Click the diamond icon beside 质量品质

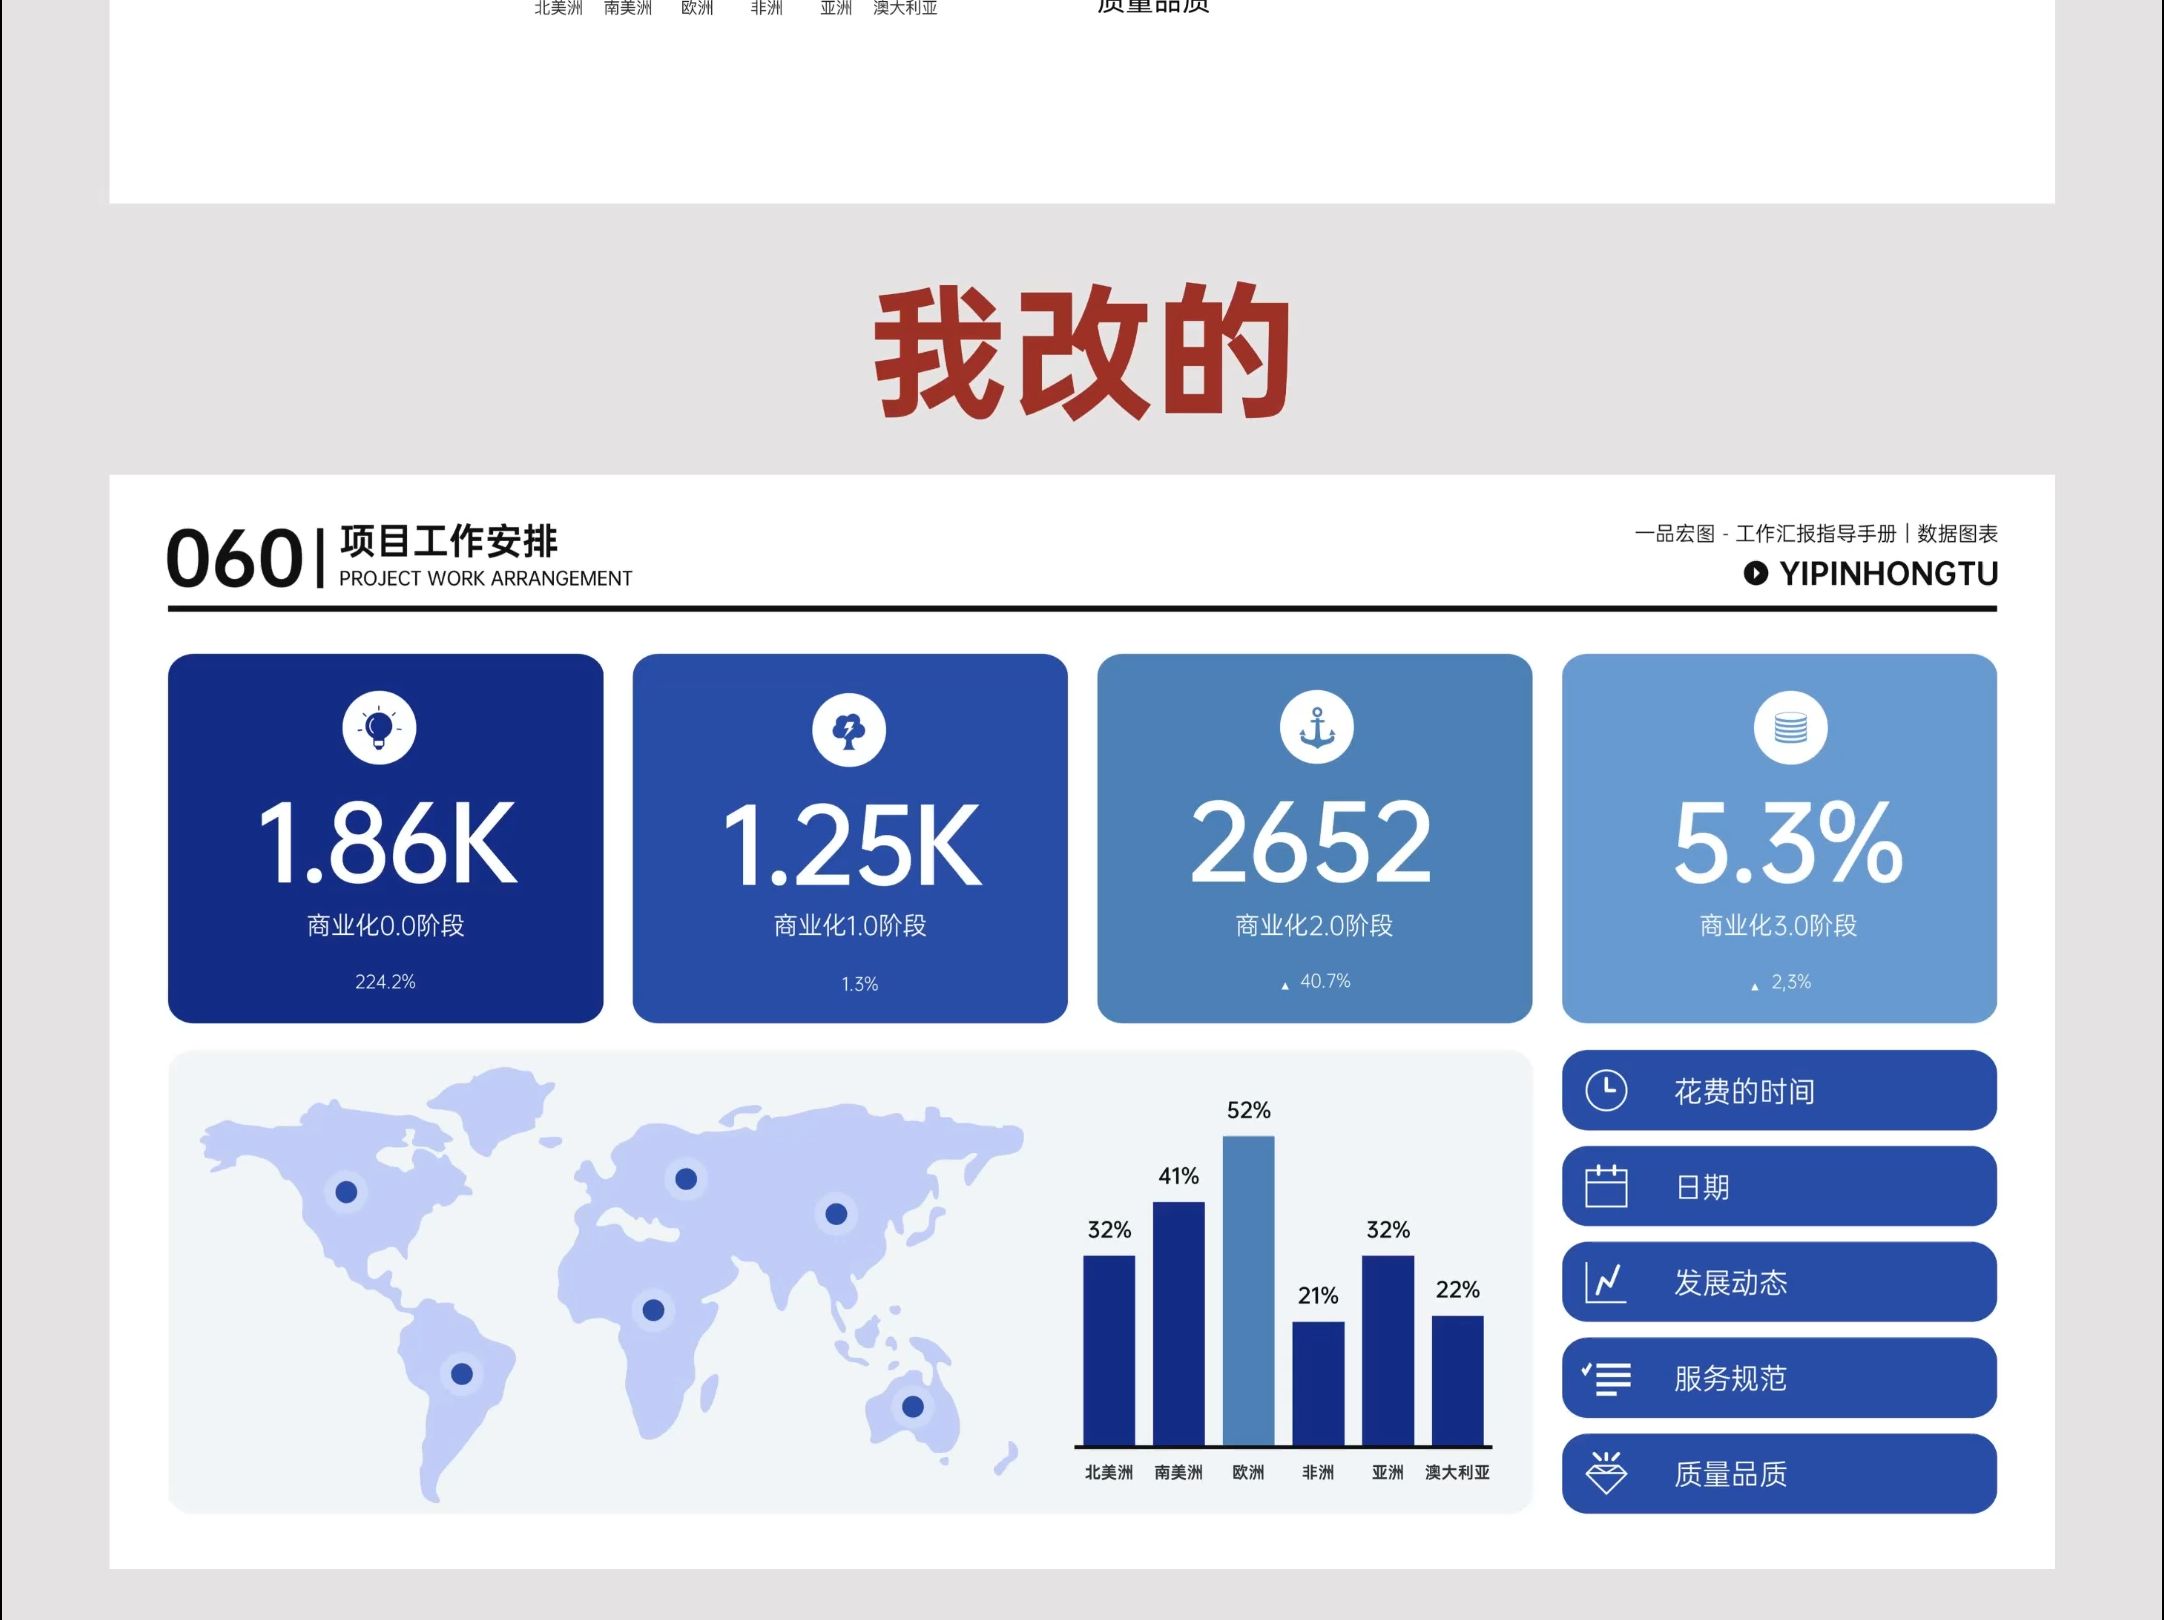[x=1606, y=1473]
